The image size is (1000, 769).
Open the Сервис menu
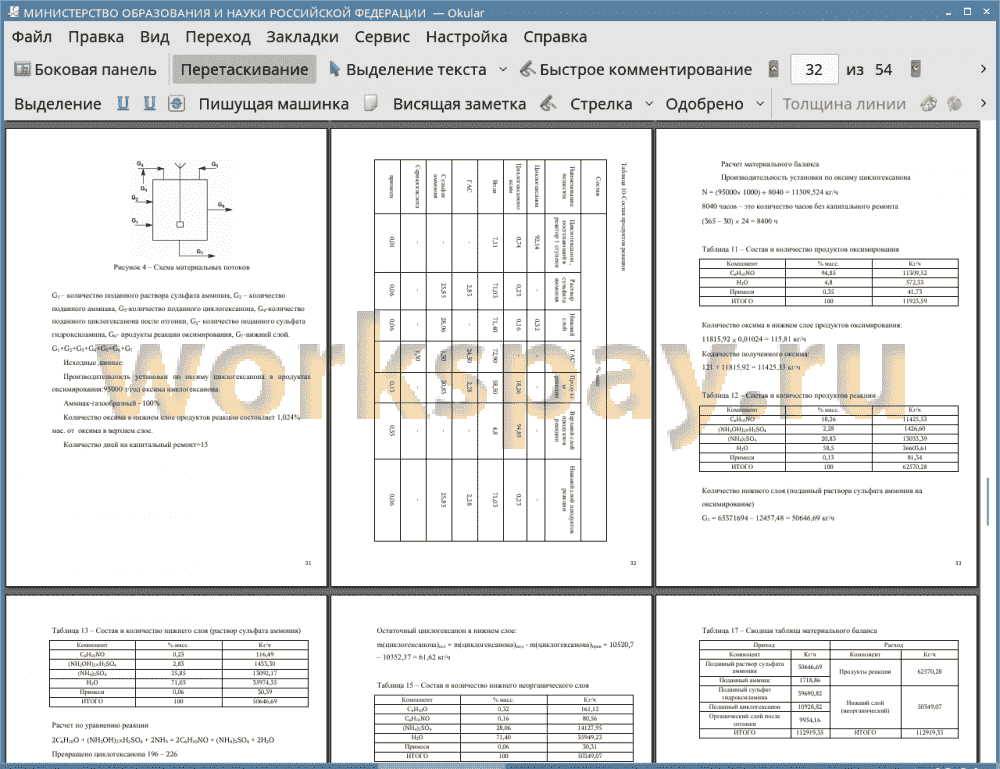pyautogui.click(x=382, y=37)
